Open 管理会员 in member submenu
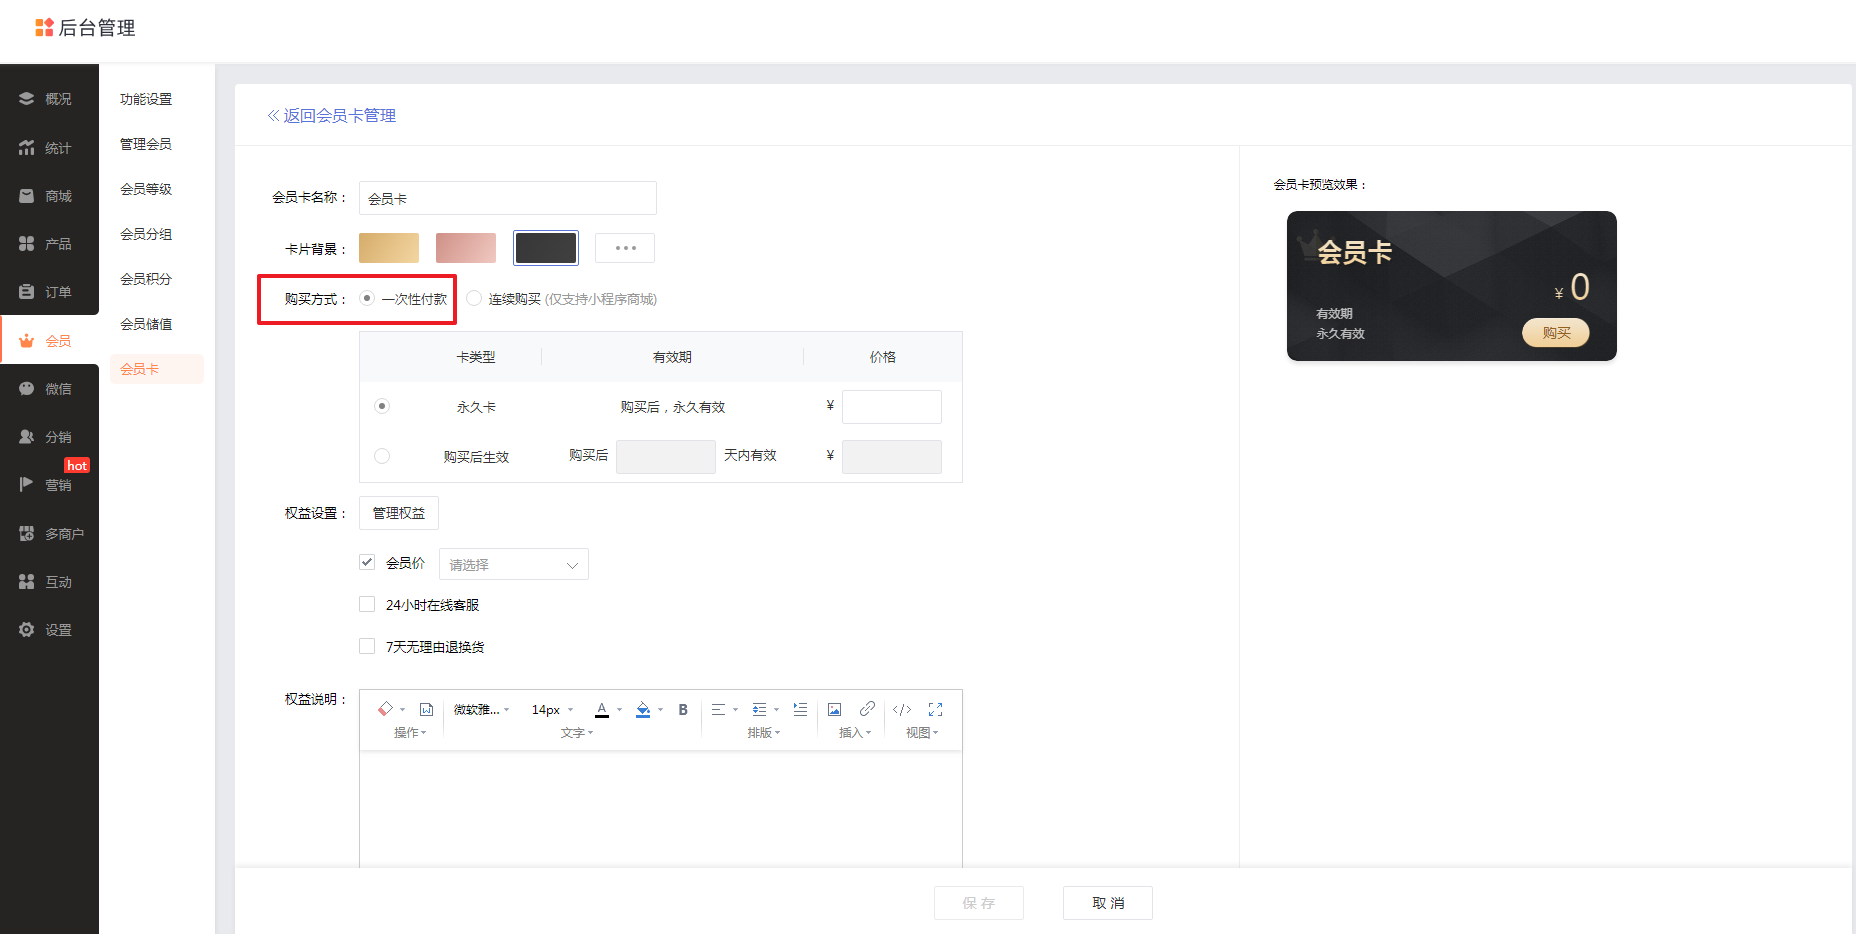 (146, 144)
